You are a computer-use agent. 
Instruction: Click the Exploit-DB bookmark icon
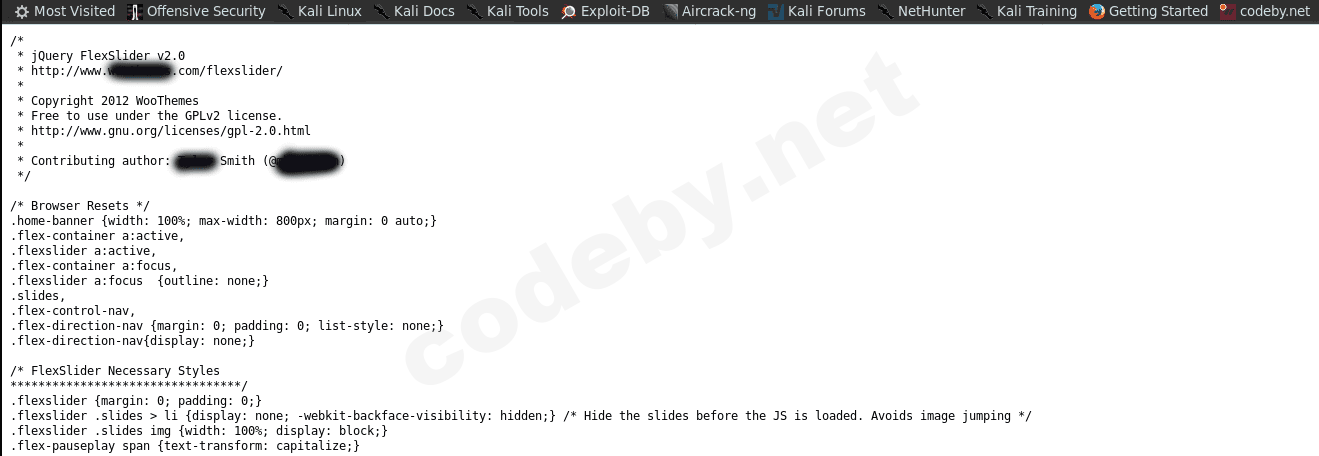coord(569,12)
